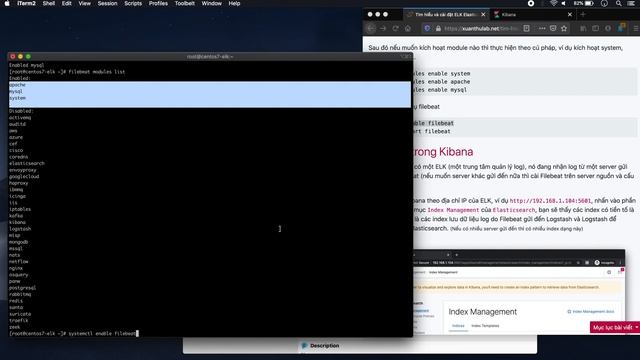
Task: Close the ELK article browser tab
Action: pyautogui.click(x=483, y=14)
